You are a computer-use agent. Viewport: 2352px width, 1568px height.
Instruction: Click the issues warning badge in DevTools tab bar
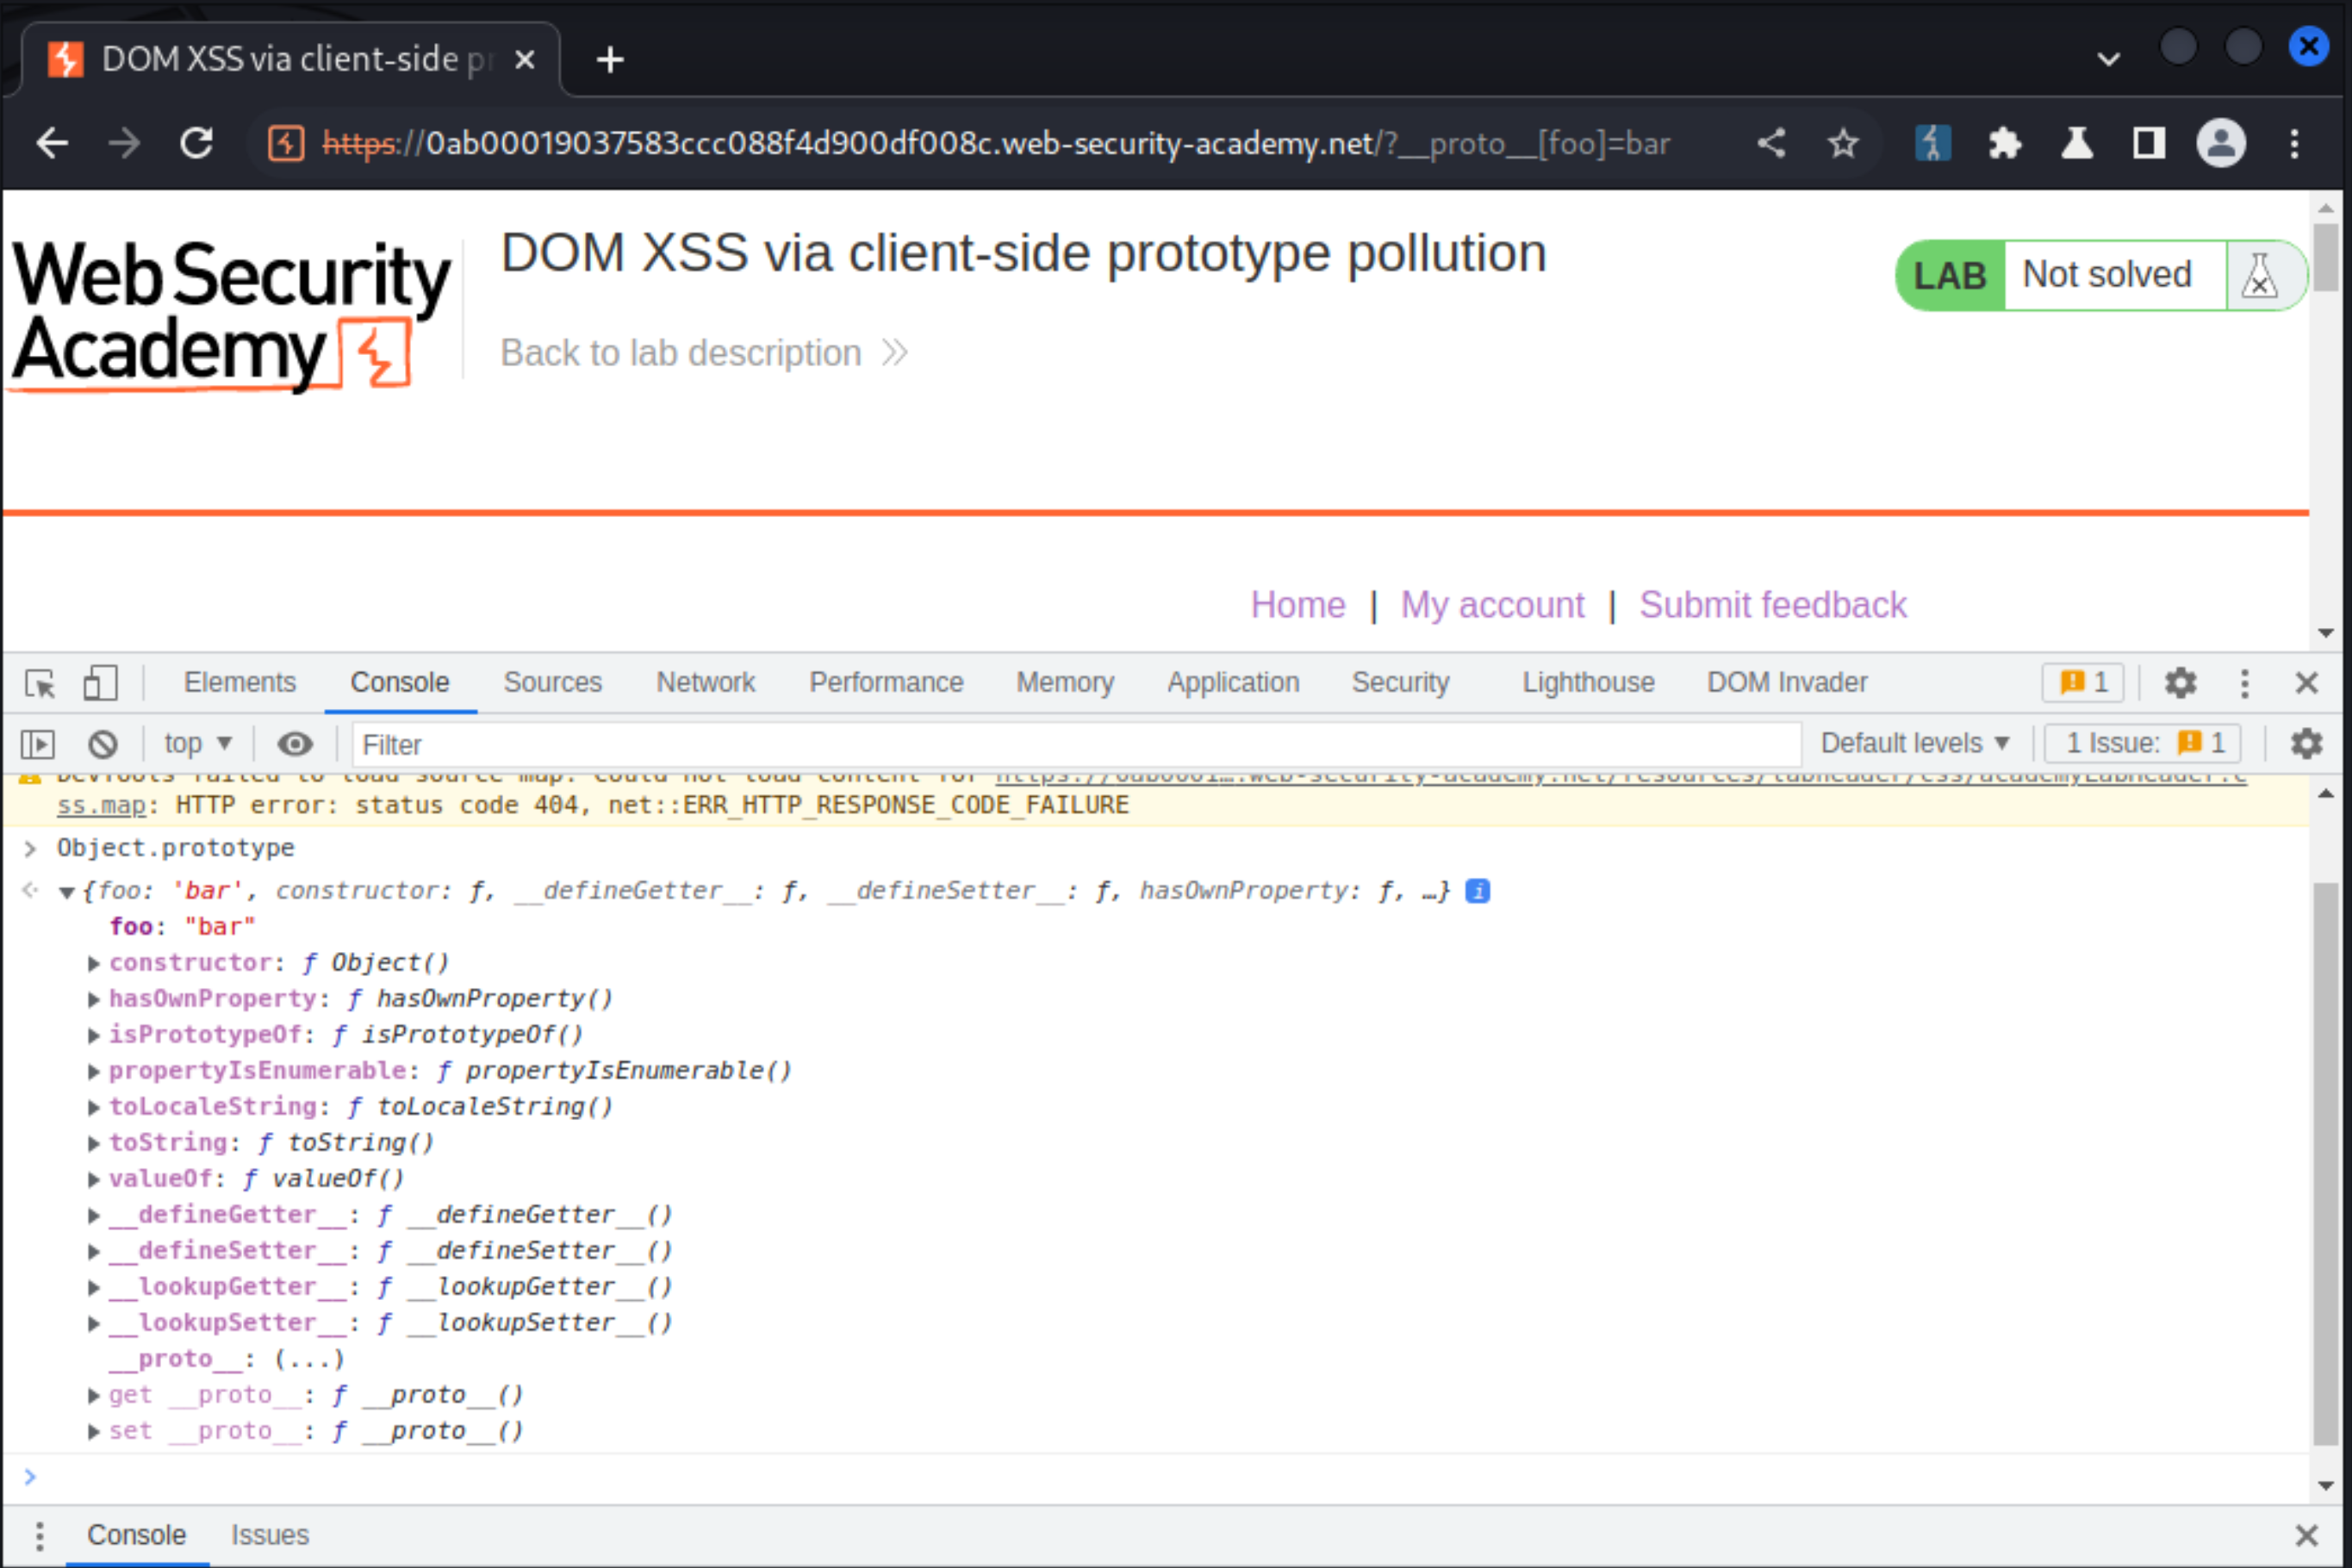coord(2084,683)
